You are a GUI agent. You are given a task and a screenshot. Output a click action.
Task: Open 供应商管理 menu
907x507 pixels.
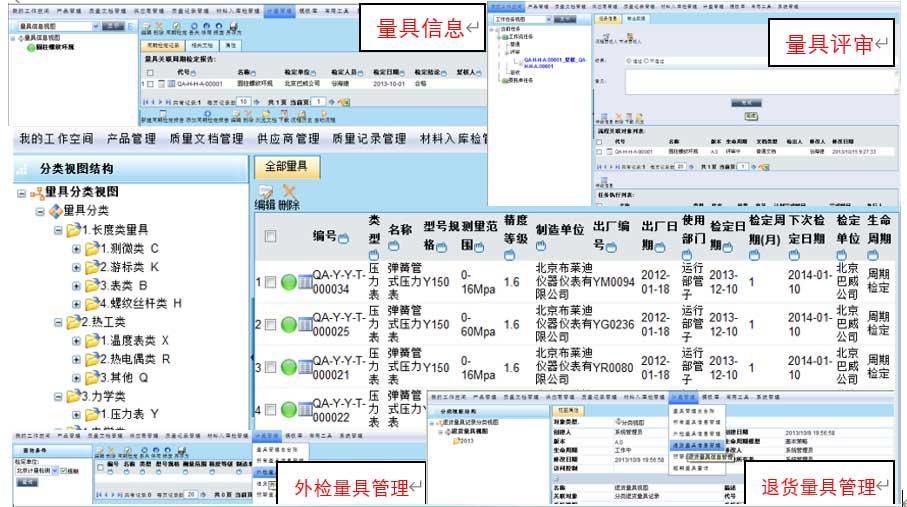pyautogui.click(x=288, y=139)
